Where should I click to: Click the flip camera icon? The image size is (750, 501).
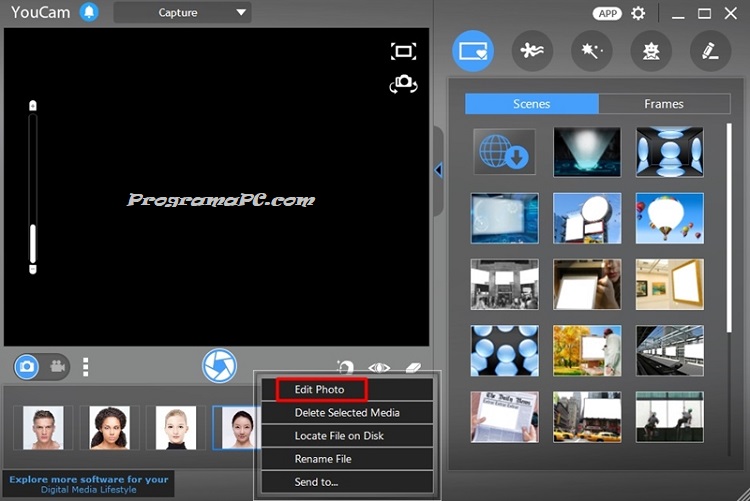403,85
